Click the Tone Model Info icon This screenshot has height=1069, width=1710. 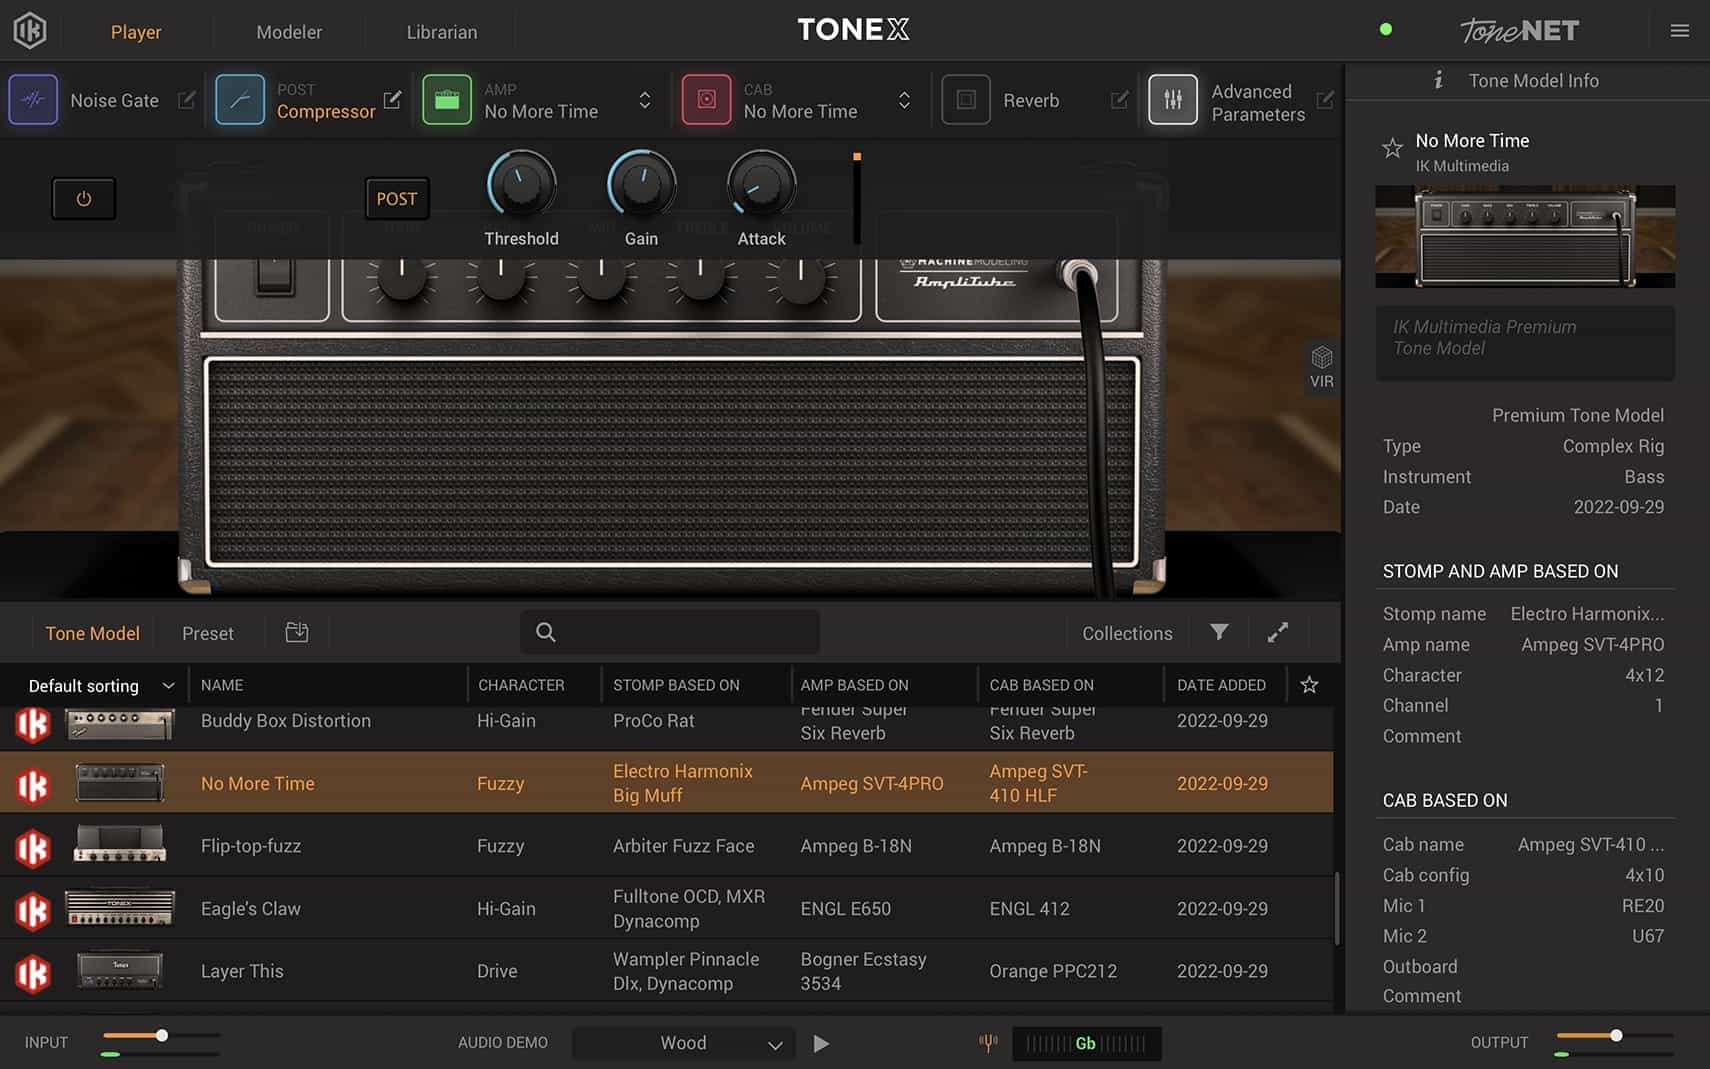1438,80
